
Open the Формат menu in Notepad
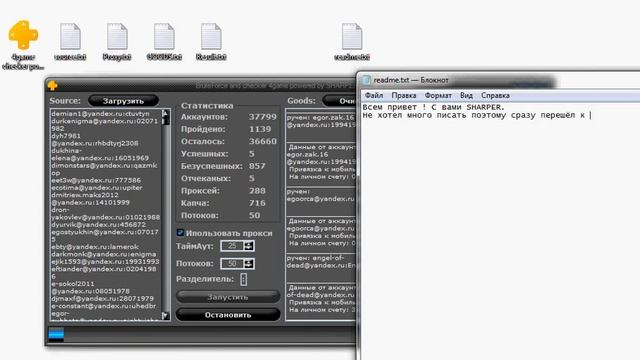click(x=438, y=95)
